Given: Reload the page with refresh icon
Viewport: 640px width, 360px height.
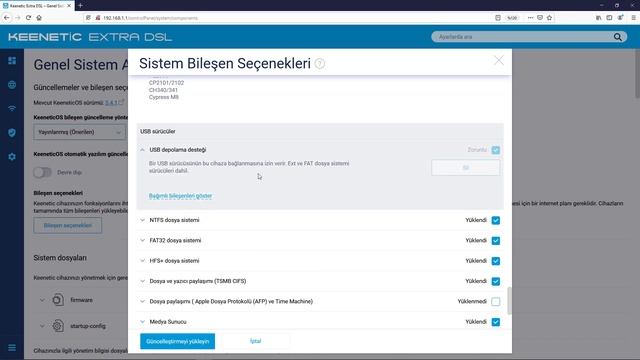Looking at the screenshot, I should coord(28,18).
